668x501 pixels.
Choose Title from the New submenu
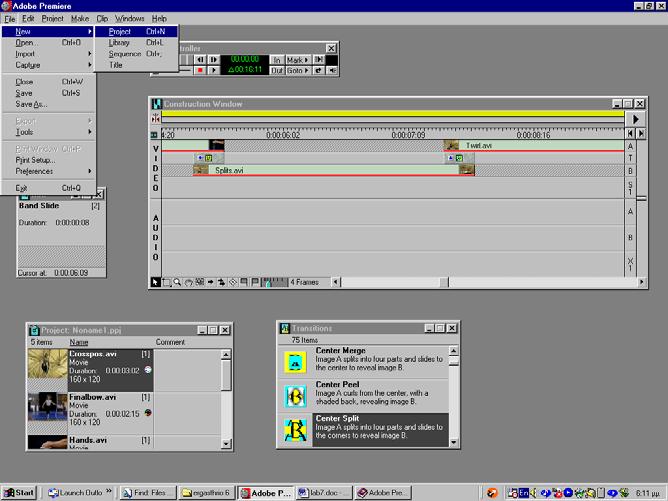click(x=136, y=65)
